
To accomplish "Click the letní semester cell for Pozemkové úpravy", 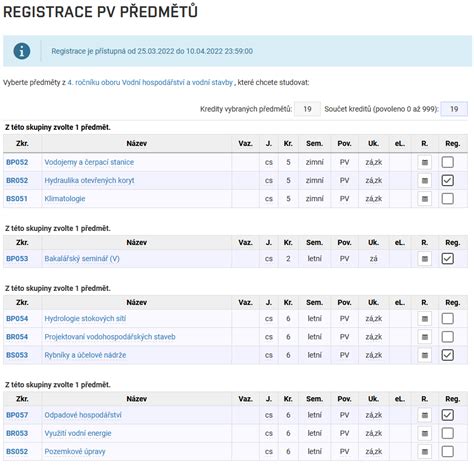I will tap(315, 451).
